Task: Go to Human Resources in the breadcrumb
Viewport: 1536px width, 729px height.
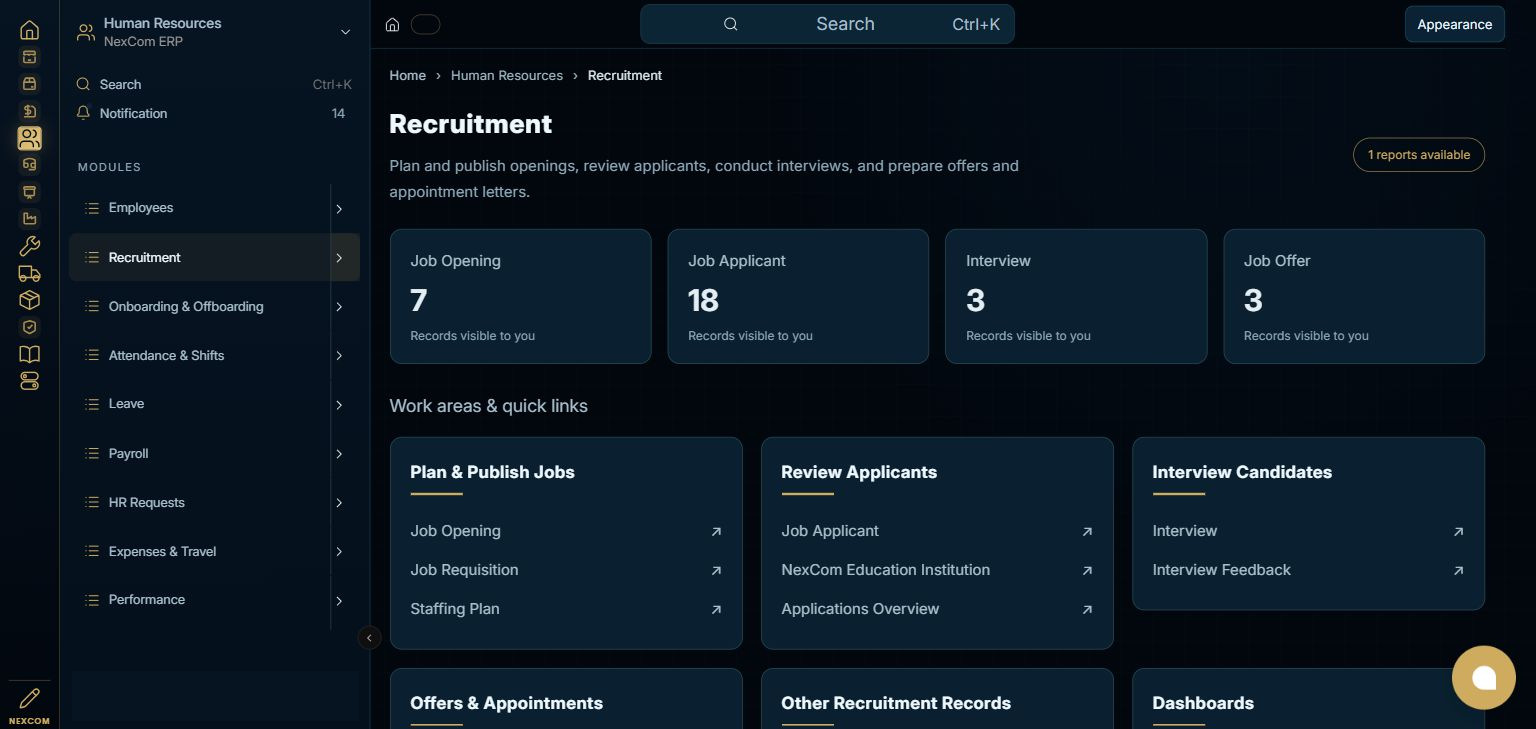Action: 507,75
